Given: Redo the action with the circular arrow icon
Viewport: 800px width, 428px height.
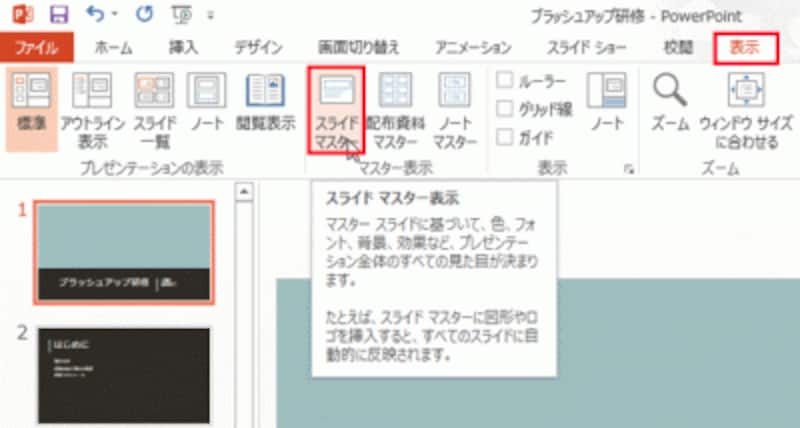Looking at the screenshot, I should pyautogui.click(x=144, y=14).
